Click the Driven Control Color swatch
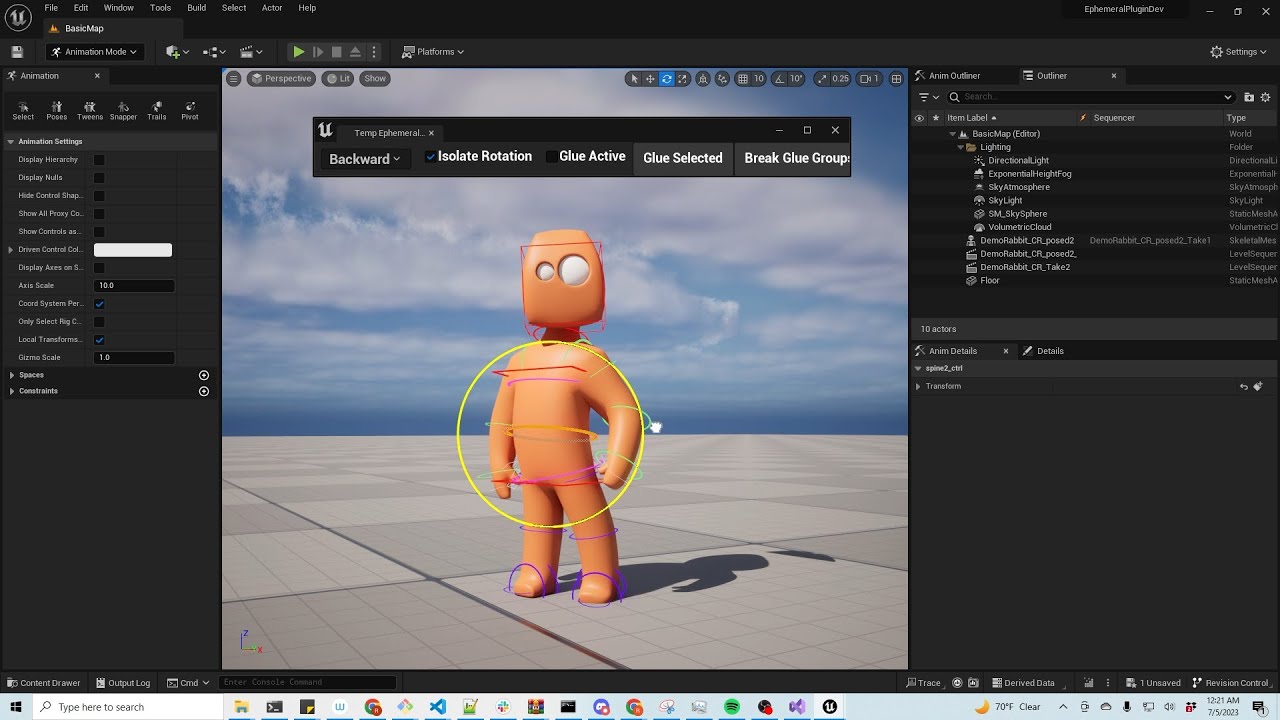The height and width of the screenshot is (720, 1280). tap(133, 250)
